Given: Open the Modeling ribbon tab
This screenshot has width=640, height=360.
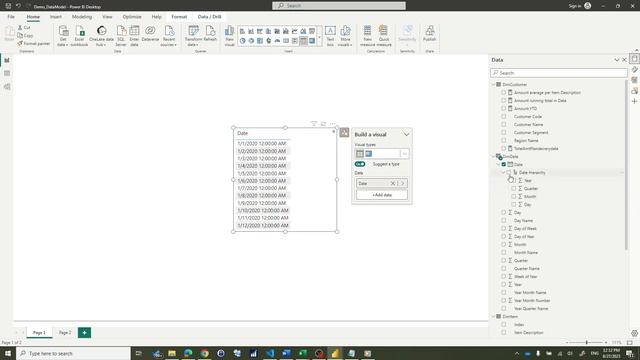Looking at the screenshot, I should click(82, 17).
